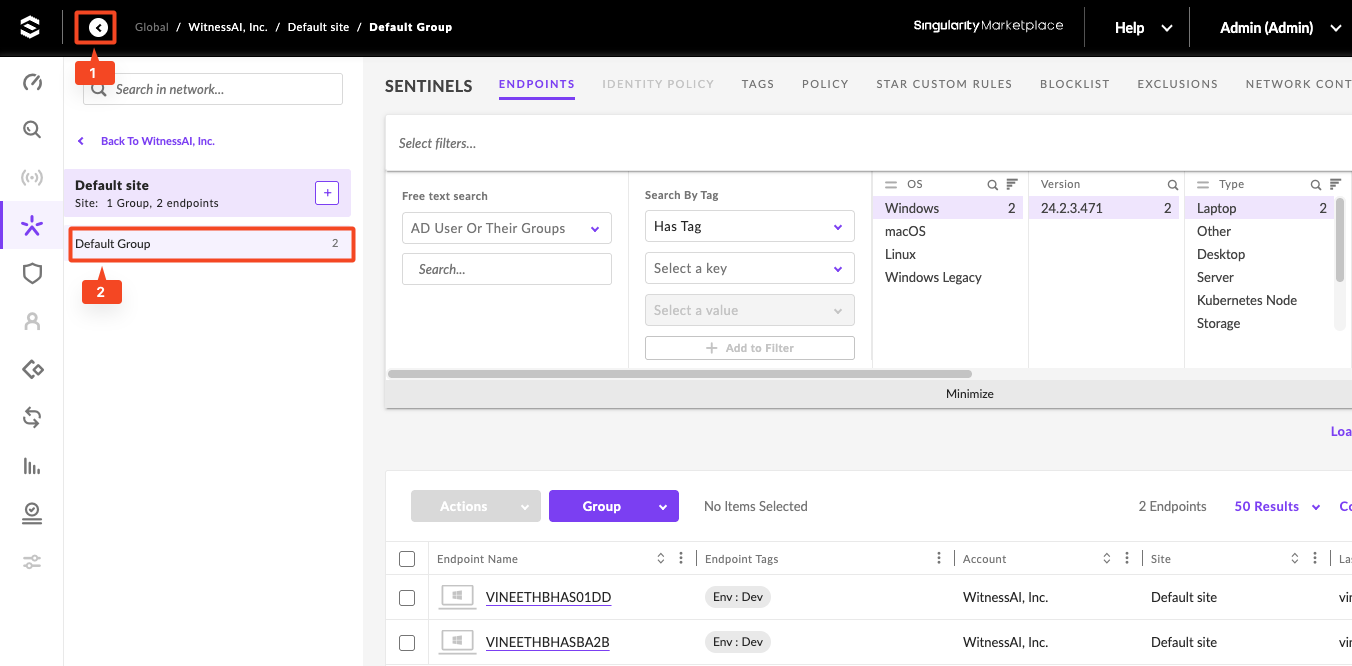Open the Reports bar chart sidebar icon

click(32, 466)
